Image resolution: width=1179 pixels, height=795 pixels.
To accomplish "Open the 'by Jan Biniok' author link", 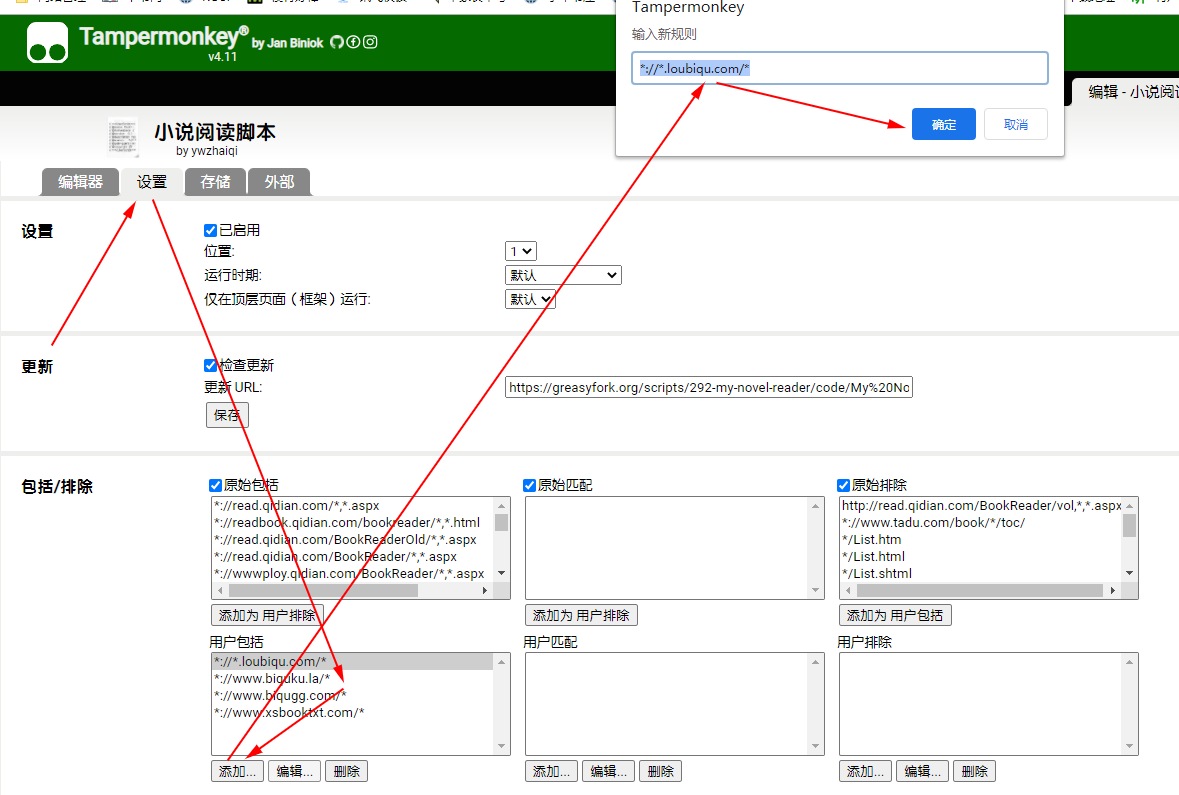I will coord(287,43).
